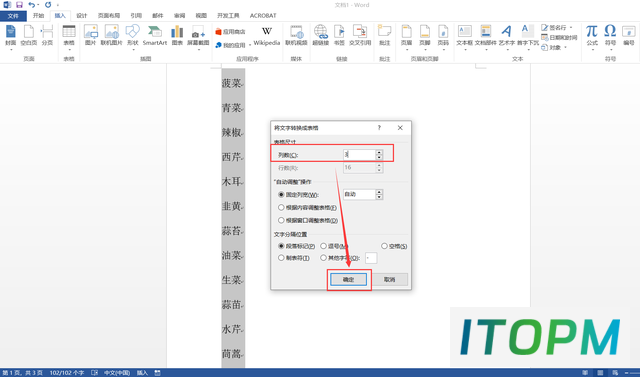Image resolution: width=640 pixels, height=377 pixels.
Task: Open the SmartArt graphic tool
Action: coord(155,35)
